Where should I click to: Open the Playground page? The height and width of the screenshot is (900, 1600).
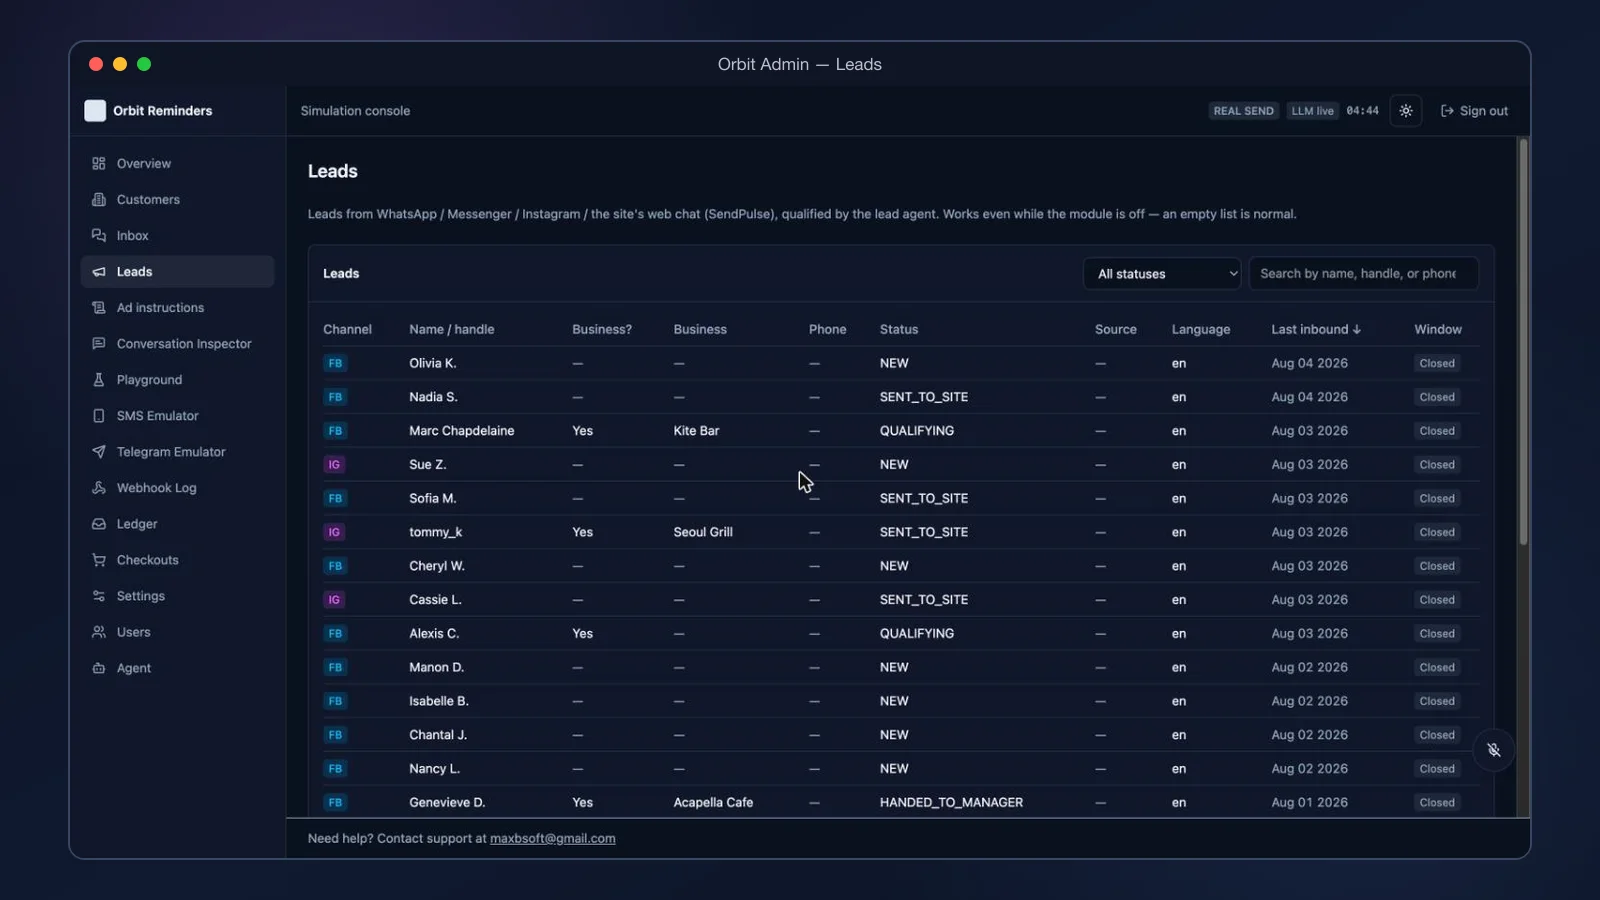[x=177, y=379]
